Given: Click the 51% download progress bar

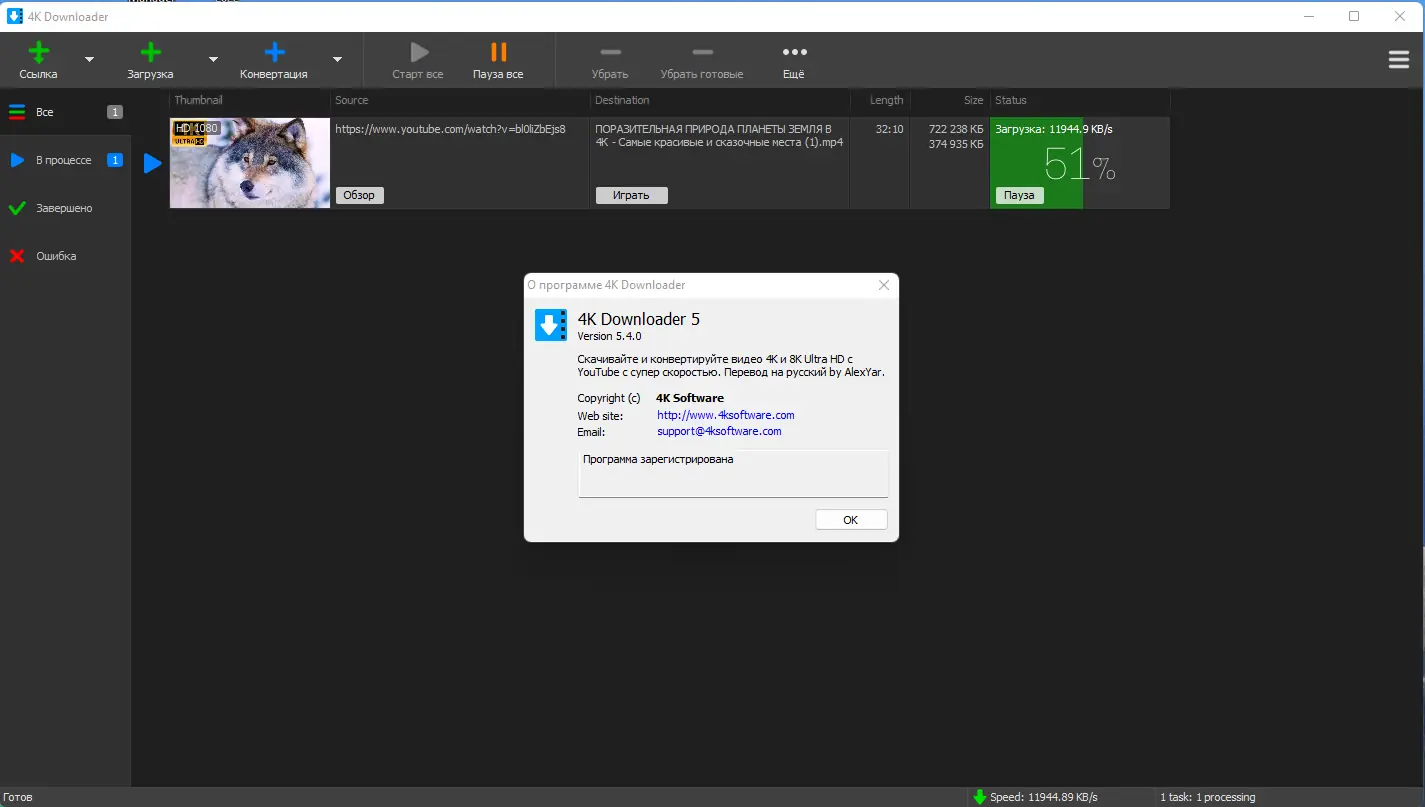Looking at the screenshot, I should 1079,163.
